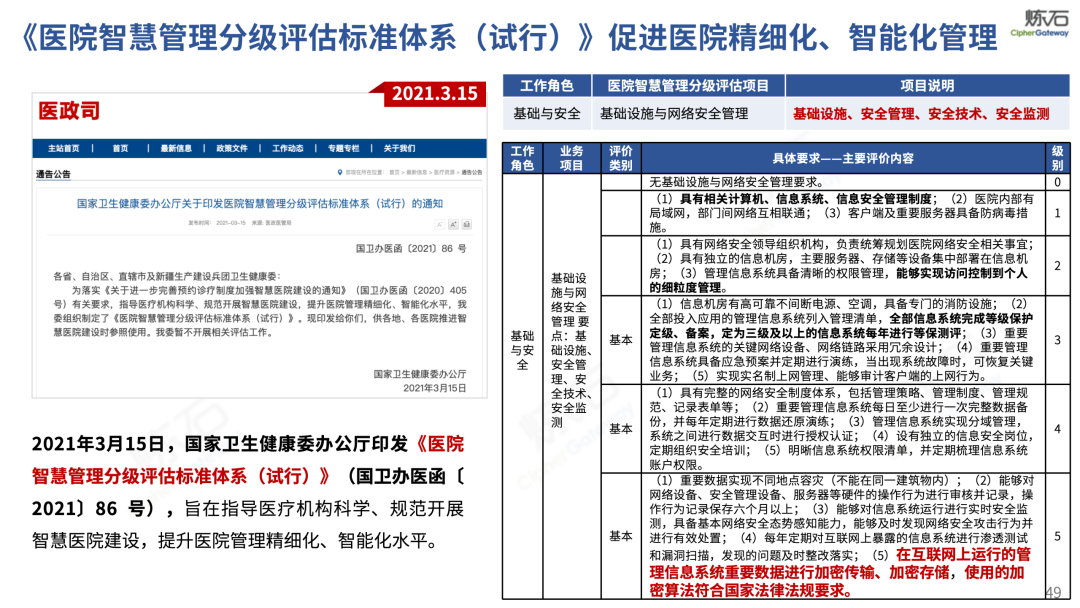Click the decrease font size A- icon
Viewport: 1080px width, 608px height.
pos(440,224)
